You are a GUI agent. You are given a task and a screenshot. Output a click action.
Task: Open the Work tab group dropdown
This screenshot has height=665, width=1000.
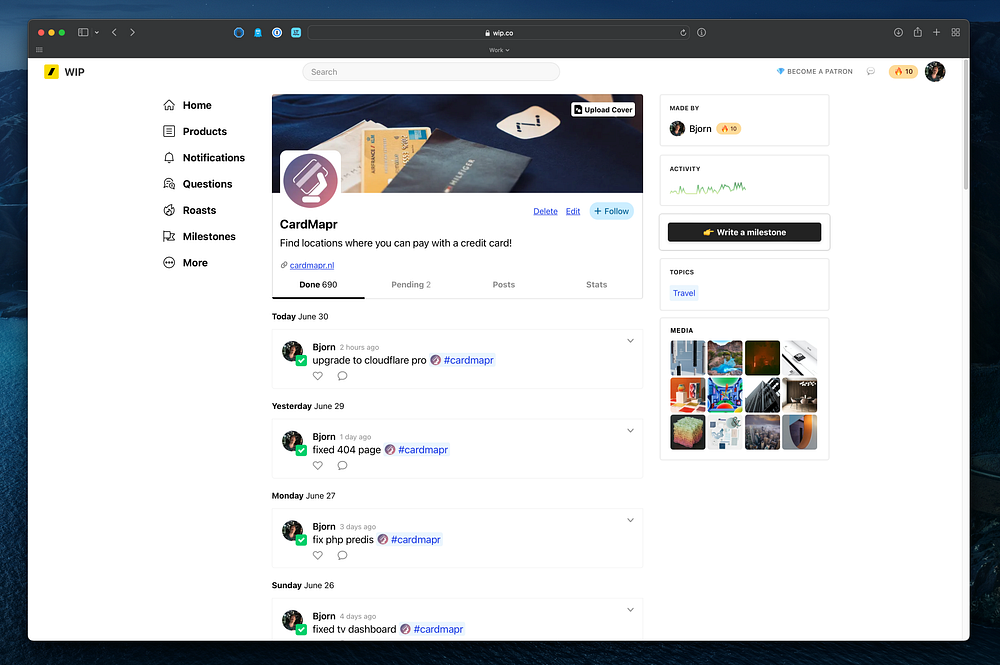[499, 50]
